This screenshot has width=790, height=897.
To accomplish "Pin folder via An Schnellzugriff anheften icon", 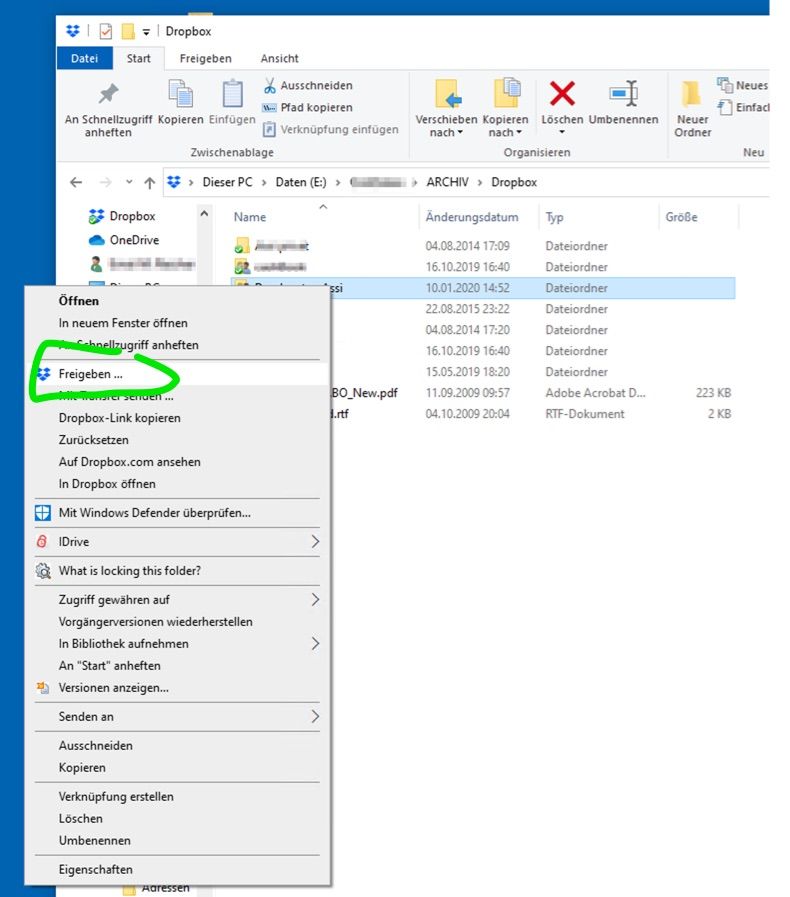I will tap(108, 95).
